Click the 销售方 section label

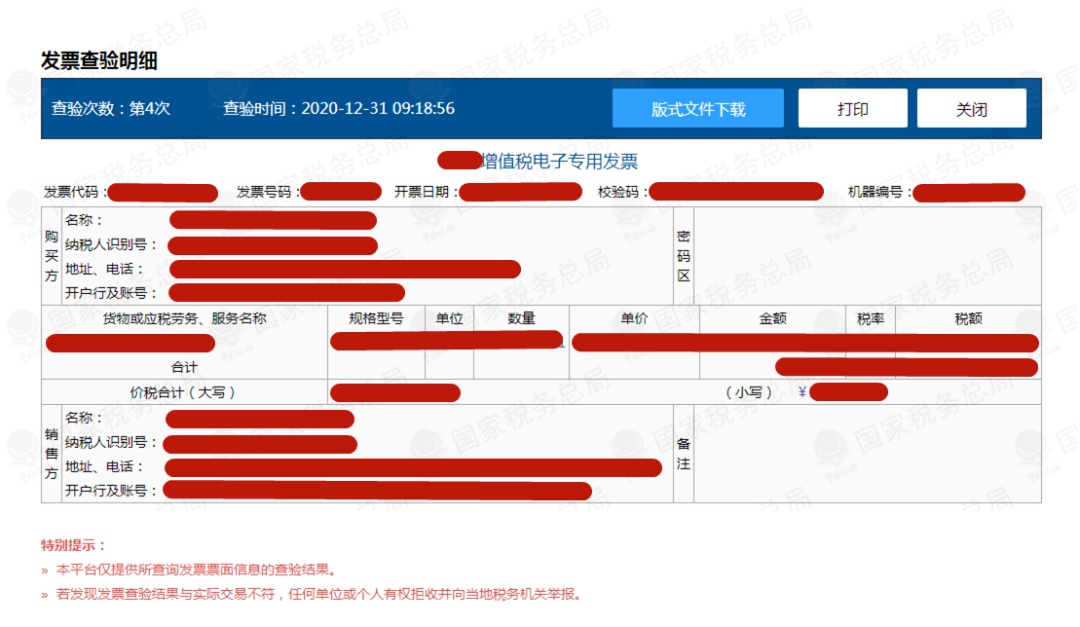pos(51,454)
